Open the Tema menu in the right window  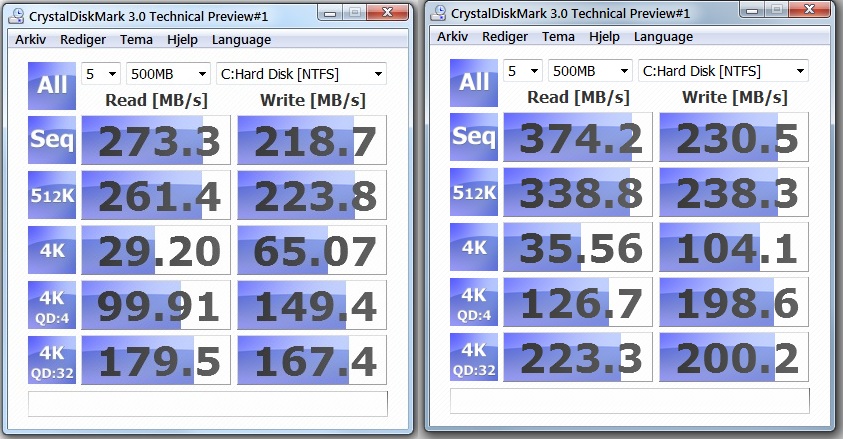coord(558,37)
